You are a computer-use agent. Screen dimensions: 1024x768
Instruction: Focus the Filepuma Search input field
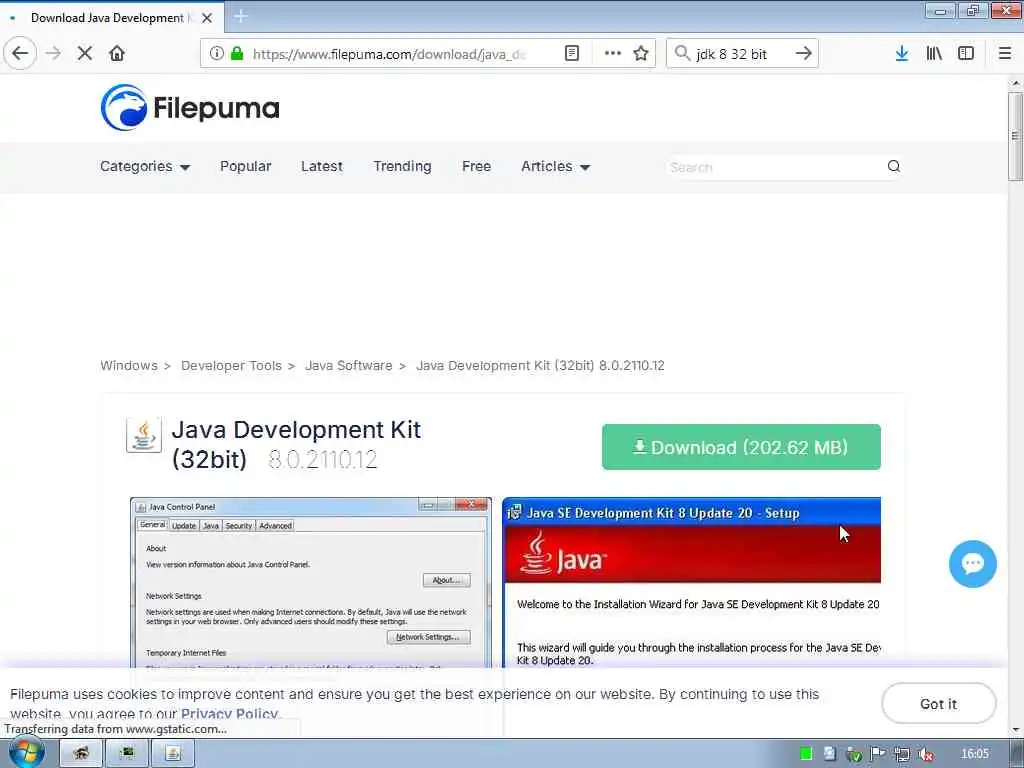pyautogui.click(x=774, y=167)
